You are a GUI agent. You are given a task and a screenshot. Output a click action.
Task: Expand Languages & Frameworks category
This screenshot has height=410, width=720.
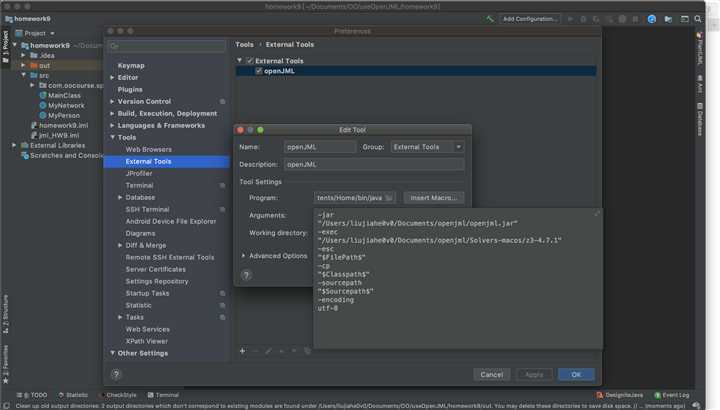tap(112, 125)
